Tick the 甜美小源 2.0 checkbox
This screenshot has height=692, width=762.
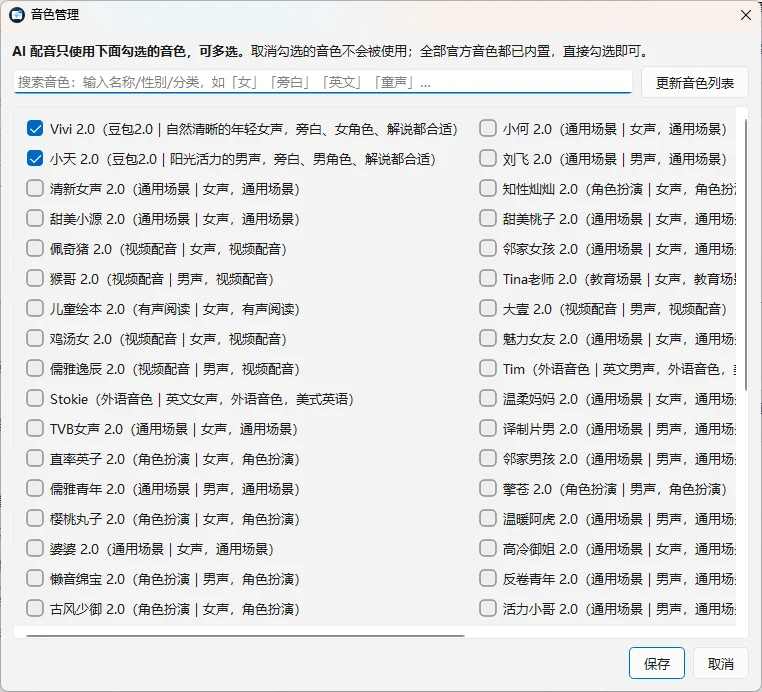(x=35, y=219)
